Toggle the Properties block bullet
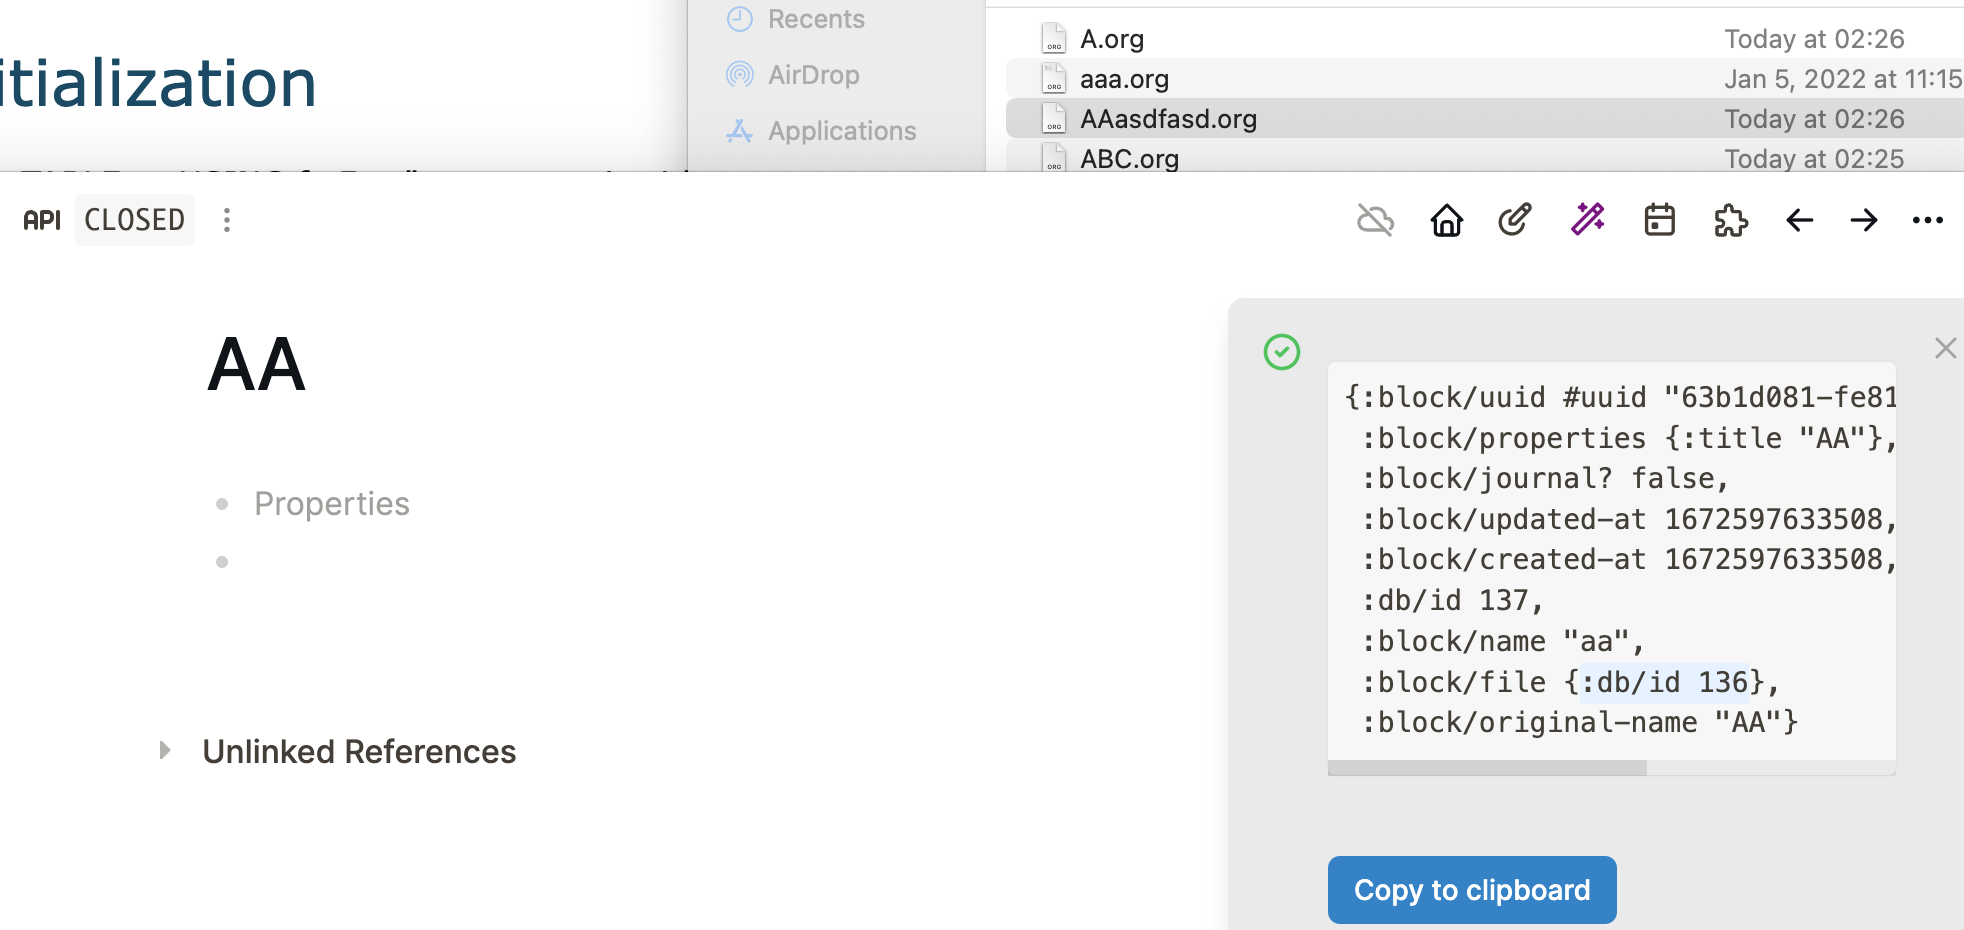The image size is (1964, 930). 221,503
